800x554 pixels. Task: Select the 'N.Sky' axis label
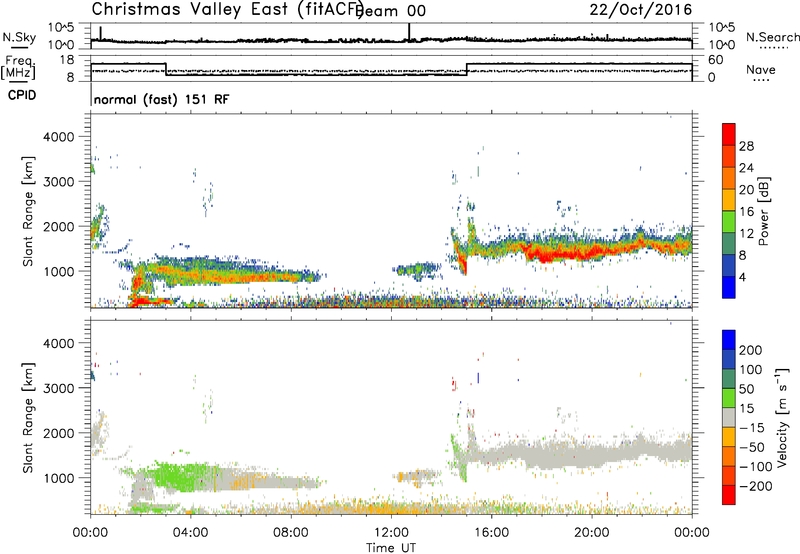19,37
